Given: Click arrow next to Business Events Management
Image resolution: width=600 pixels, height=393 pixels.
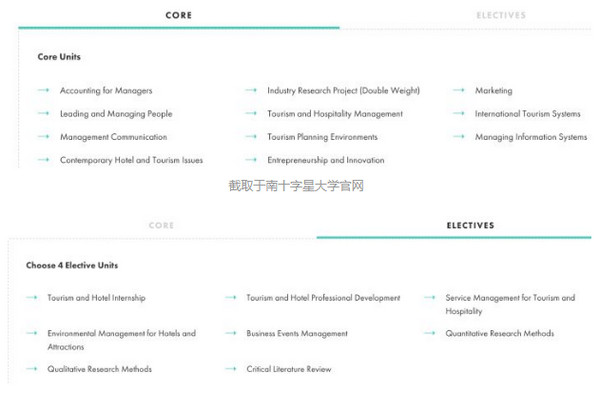Looking at the screenshot, I should (231, 333).
